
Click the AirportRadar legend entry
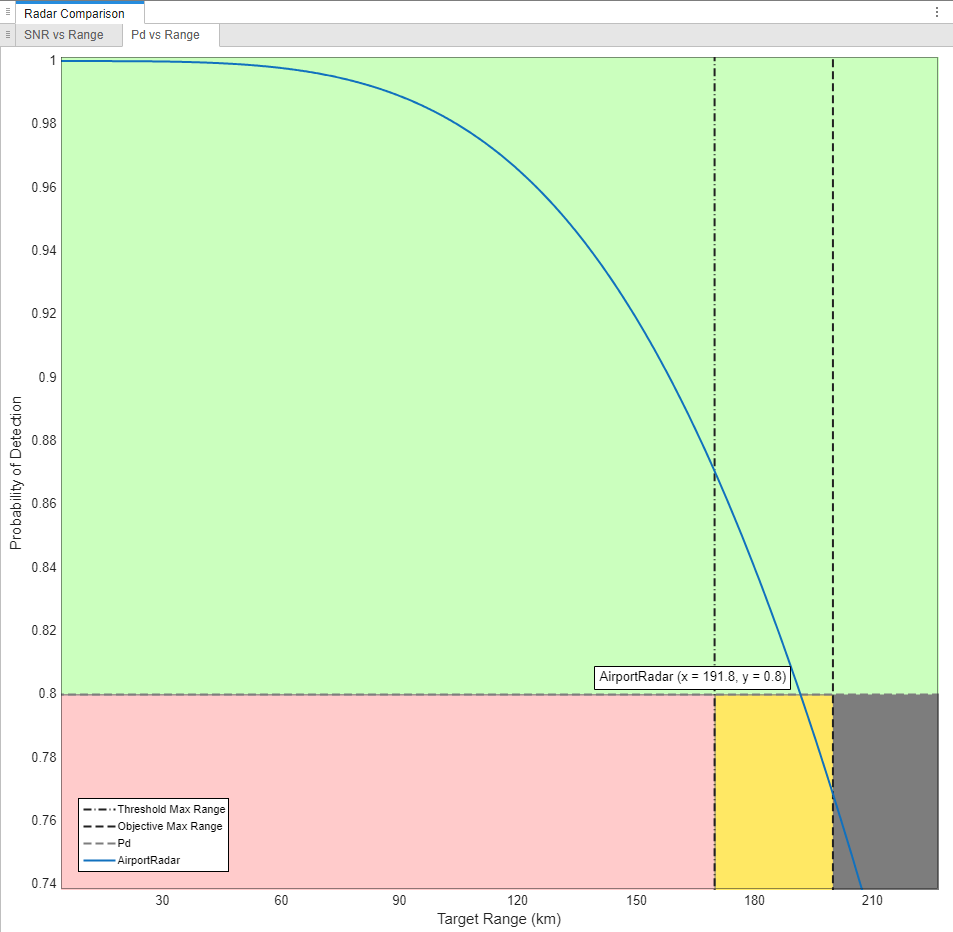click(x=149, y=860)
